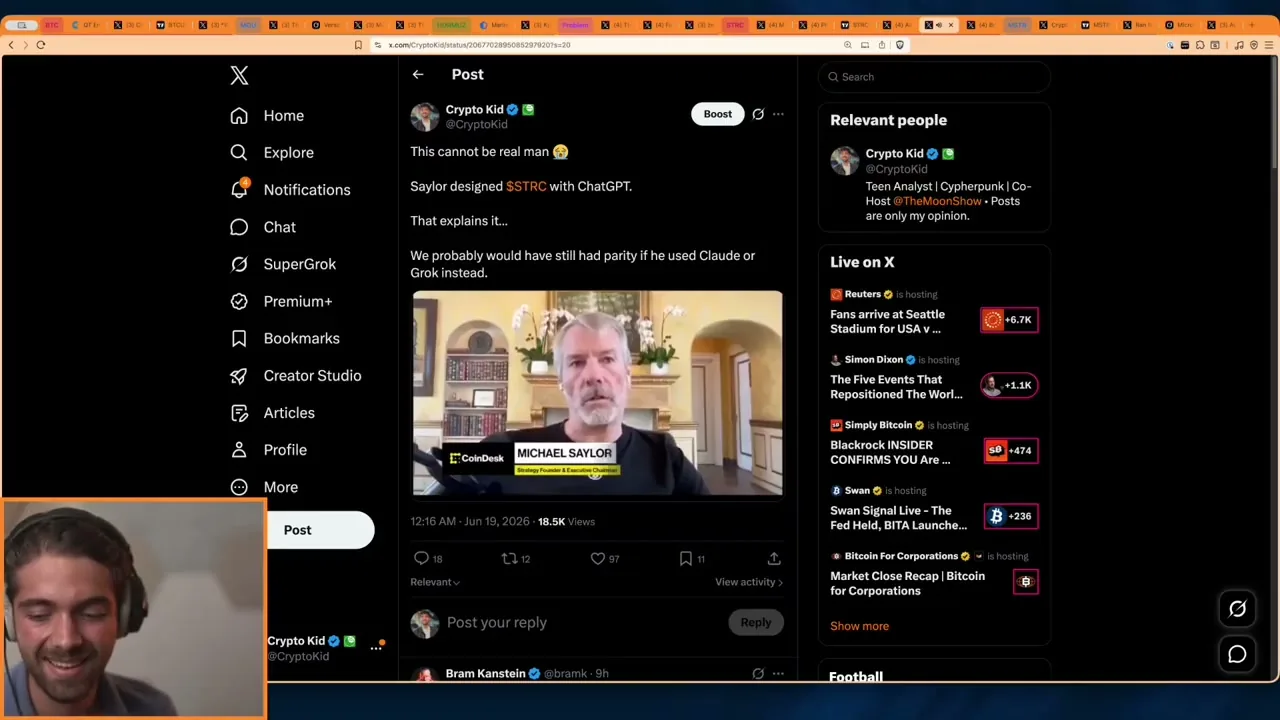The image size is (1280, 720).
Task: Open three-dot menu on Bram Kanstein's reply
Action: click(778, 674)
